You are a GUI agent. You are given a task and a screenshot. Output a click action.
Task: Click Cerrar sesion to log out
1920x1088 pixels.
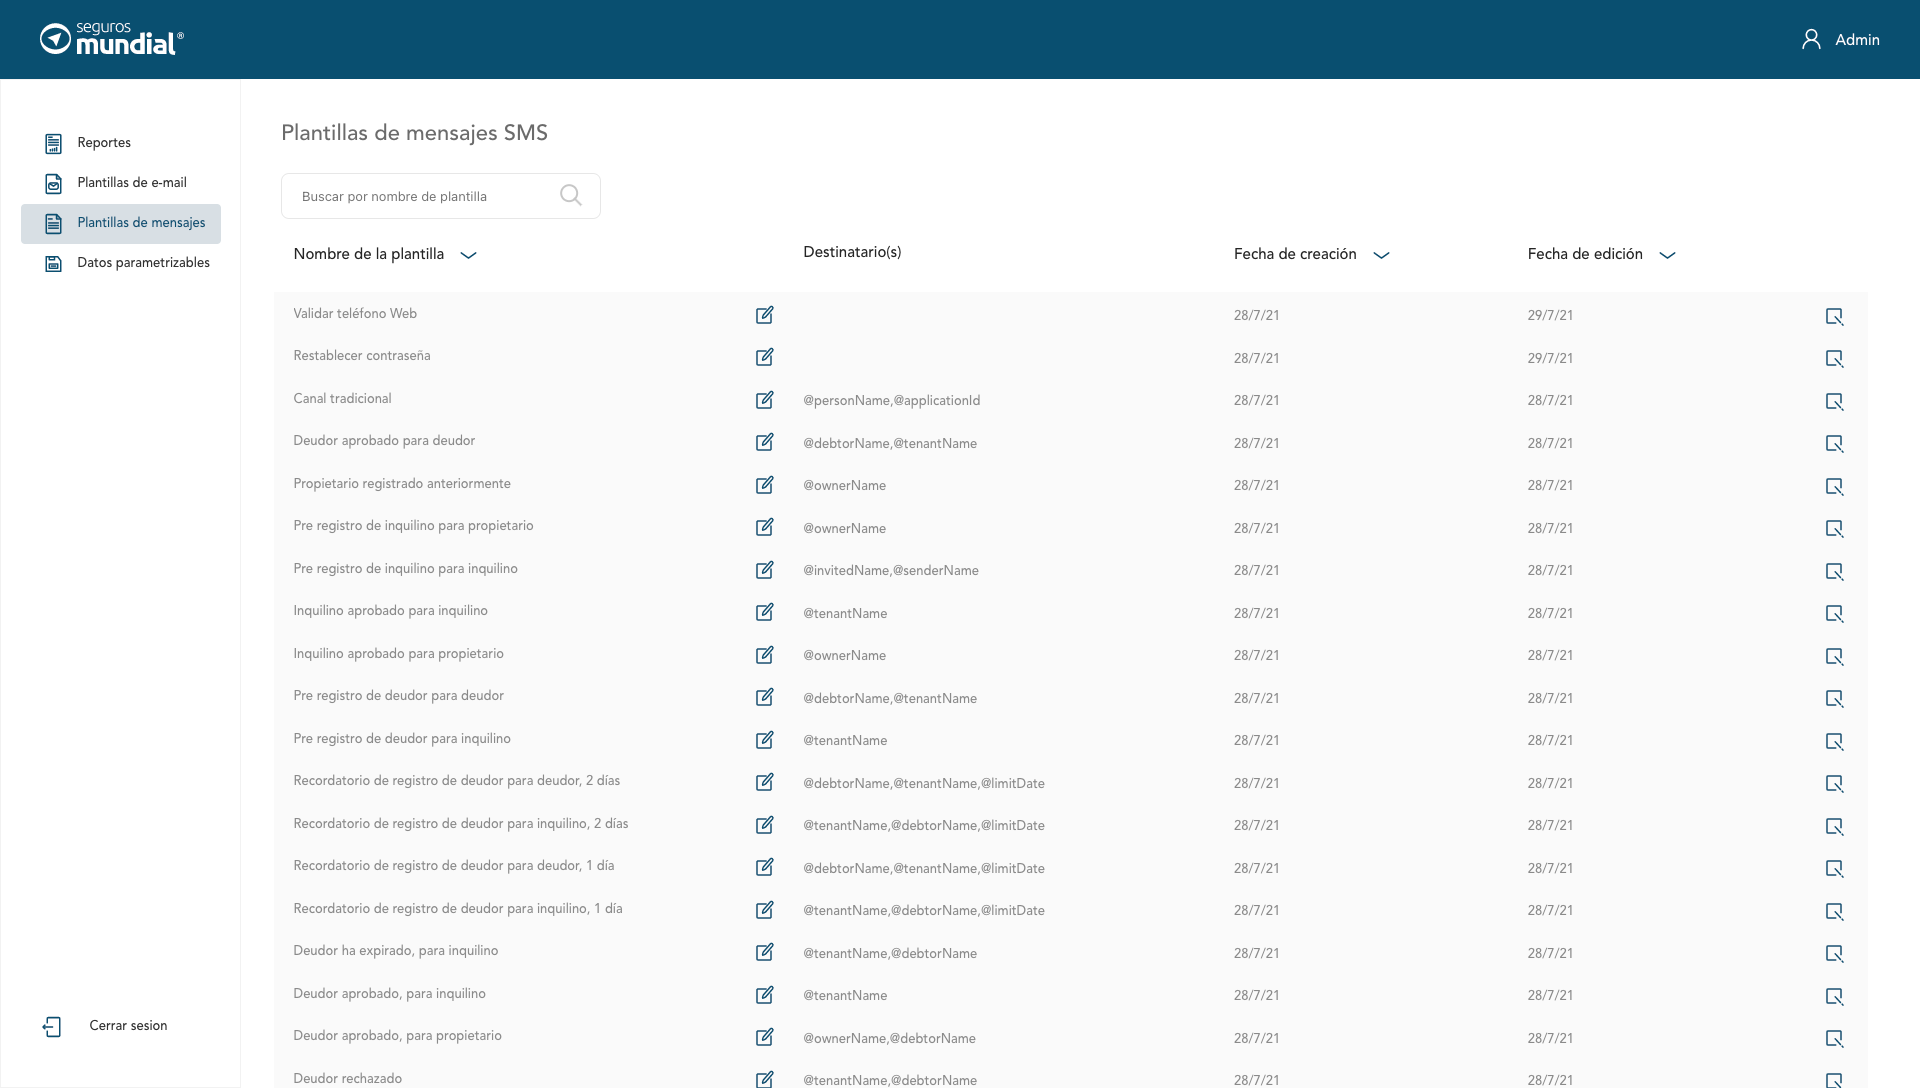click(x=128, y=1026)
